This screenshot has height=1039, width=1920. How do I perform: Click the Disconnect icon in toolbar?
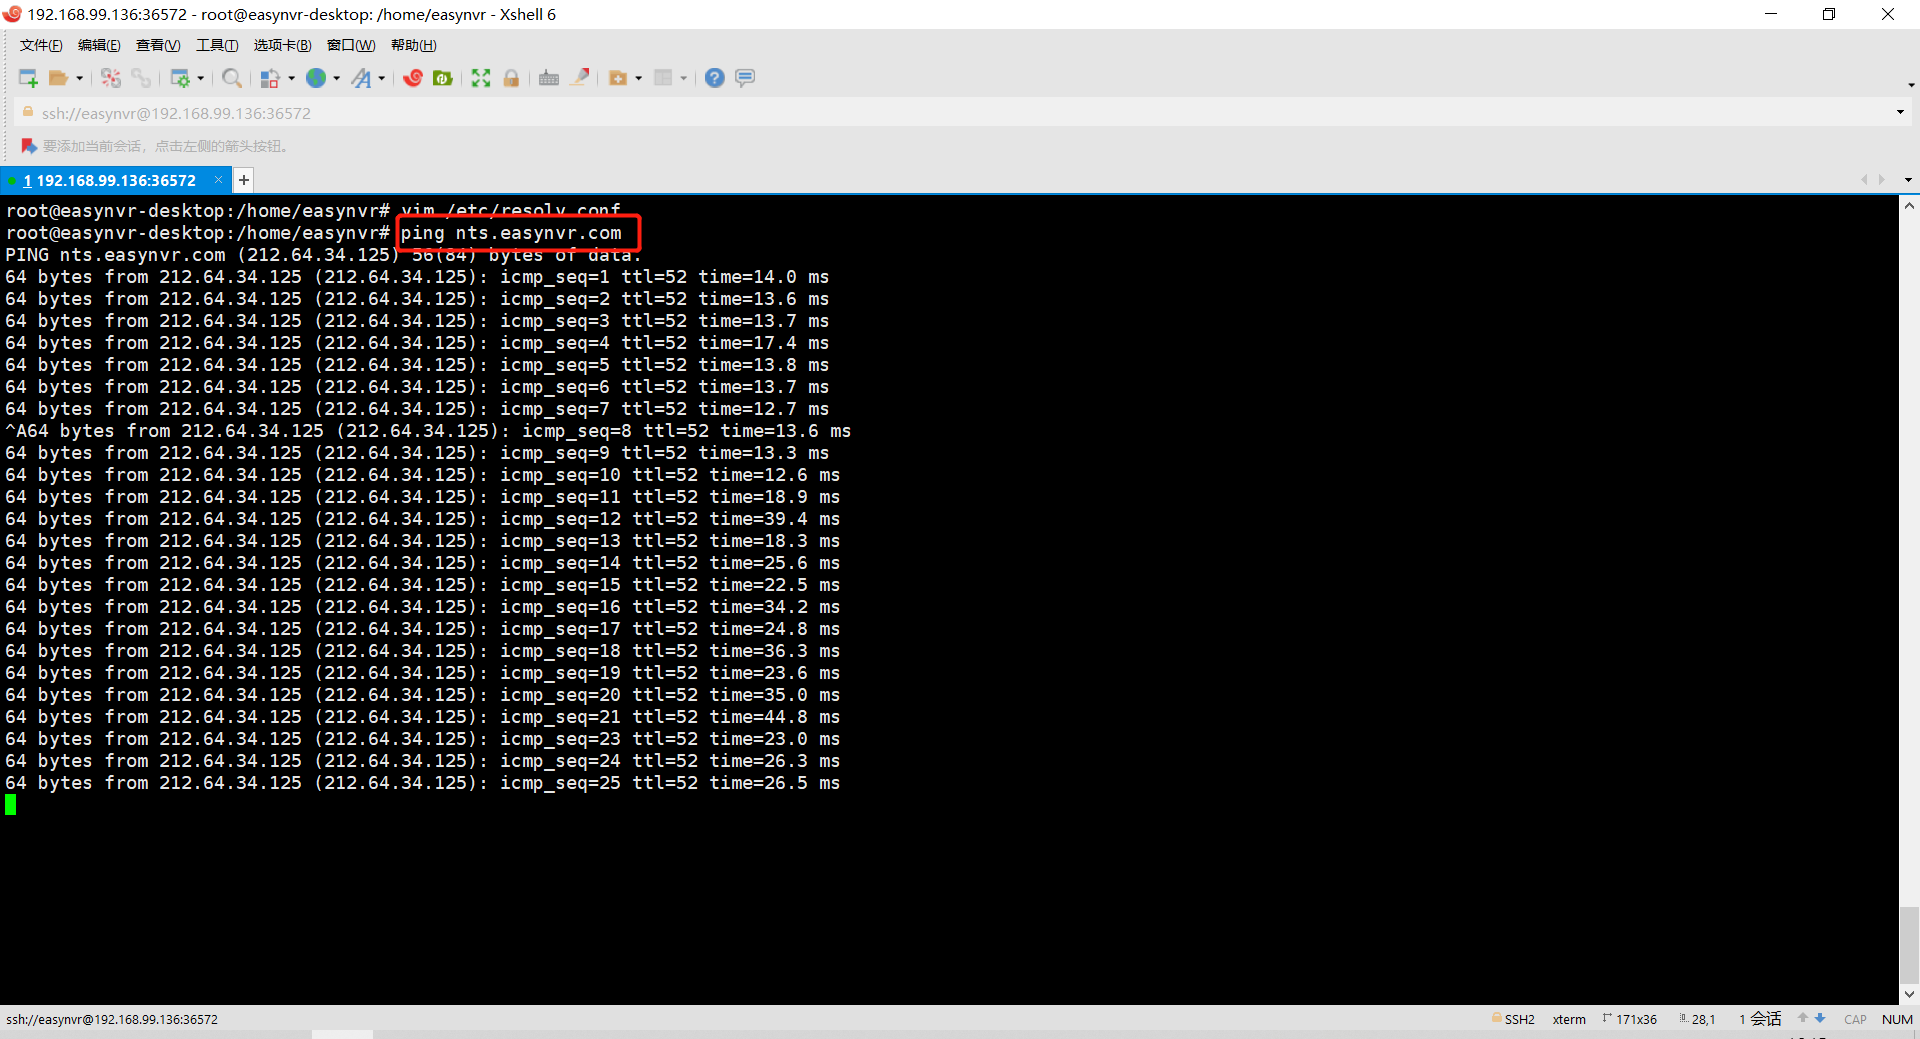click(111, 78)
